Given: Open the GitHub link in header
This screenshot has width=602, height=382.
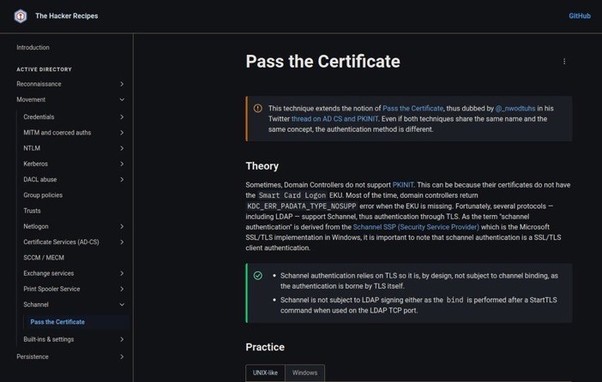Looking at the screenshot, I should point(579,16).
